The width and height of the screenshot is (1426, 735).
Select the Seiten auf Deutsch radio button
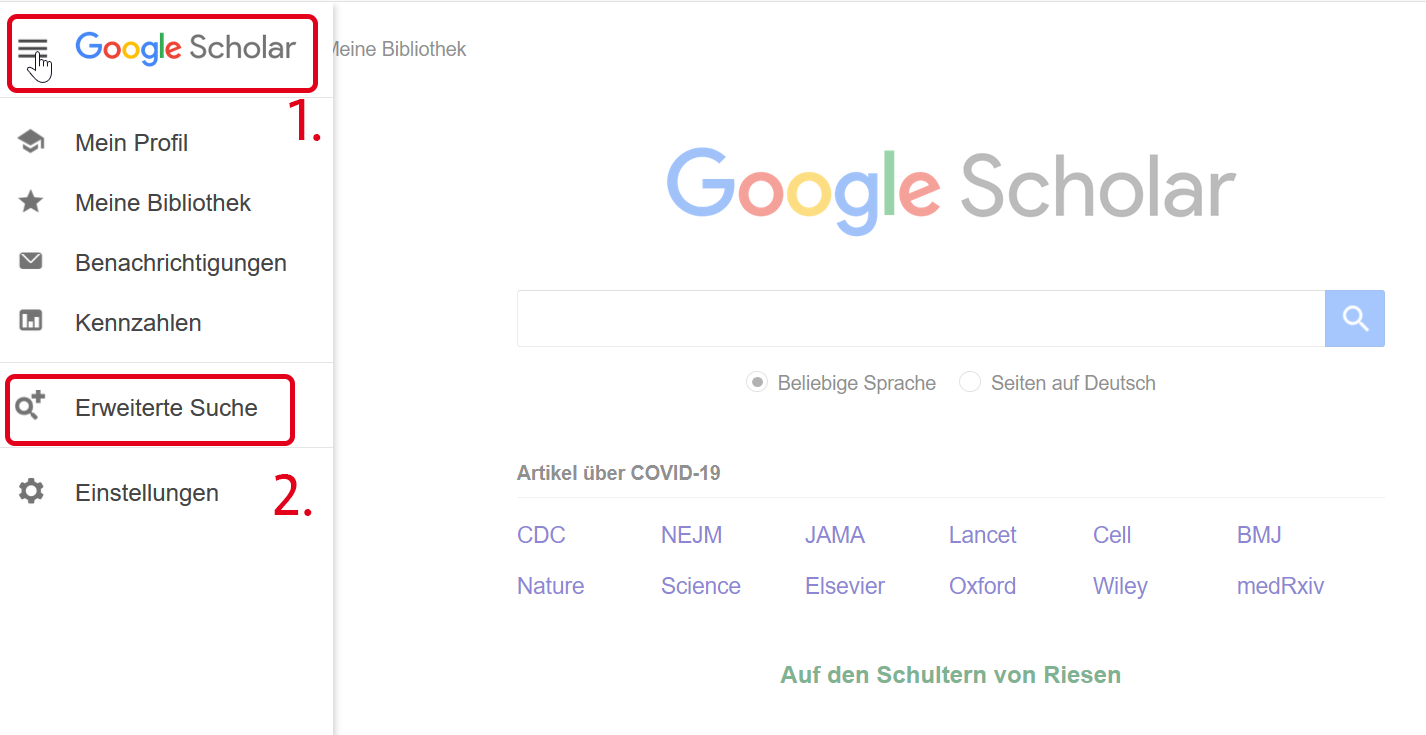click(x=969, y=382)
